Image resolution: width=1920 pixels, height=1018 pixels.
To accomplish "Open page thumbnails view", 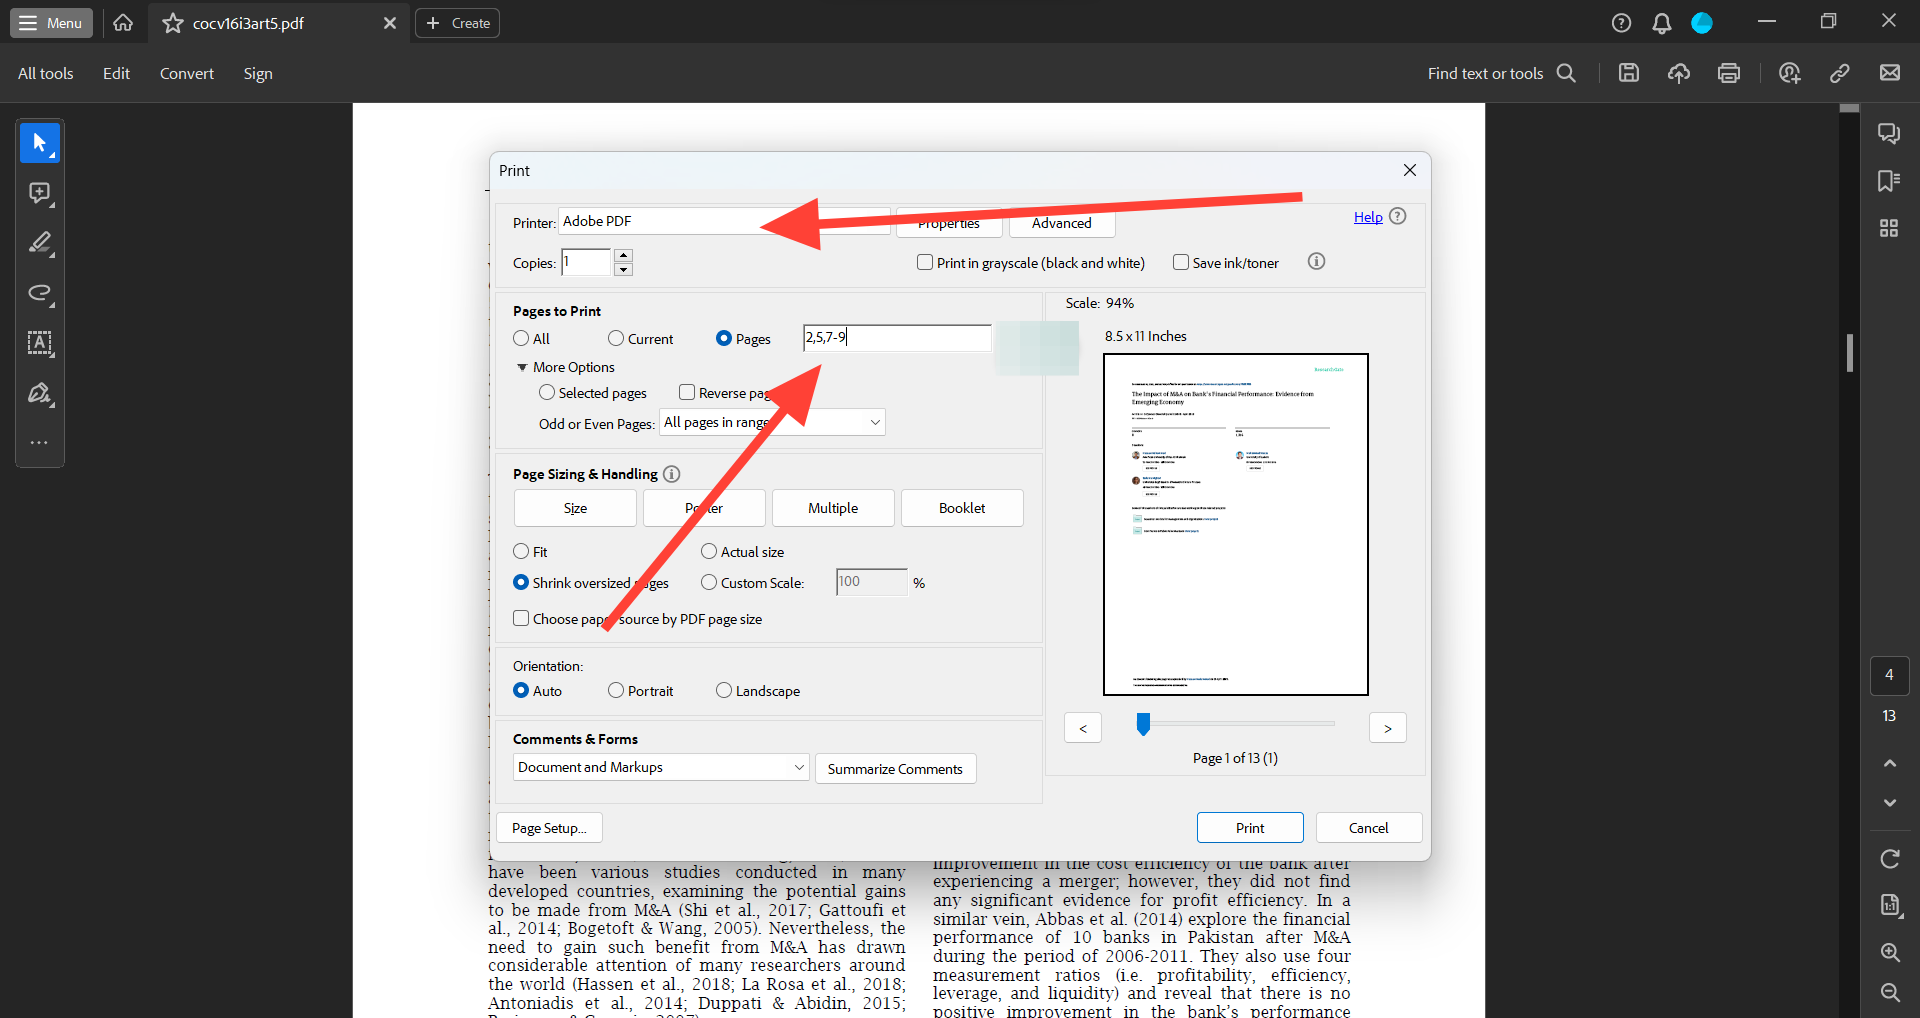I will [1889, 228].
